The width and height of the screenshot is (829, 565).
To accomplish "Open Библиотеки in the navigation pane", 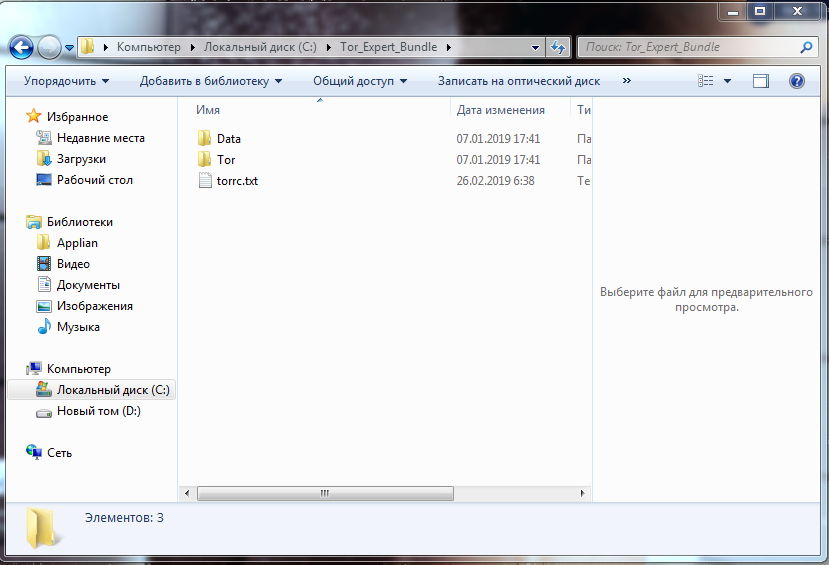I will coord(80,222).
